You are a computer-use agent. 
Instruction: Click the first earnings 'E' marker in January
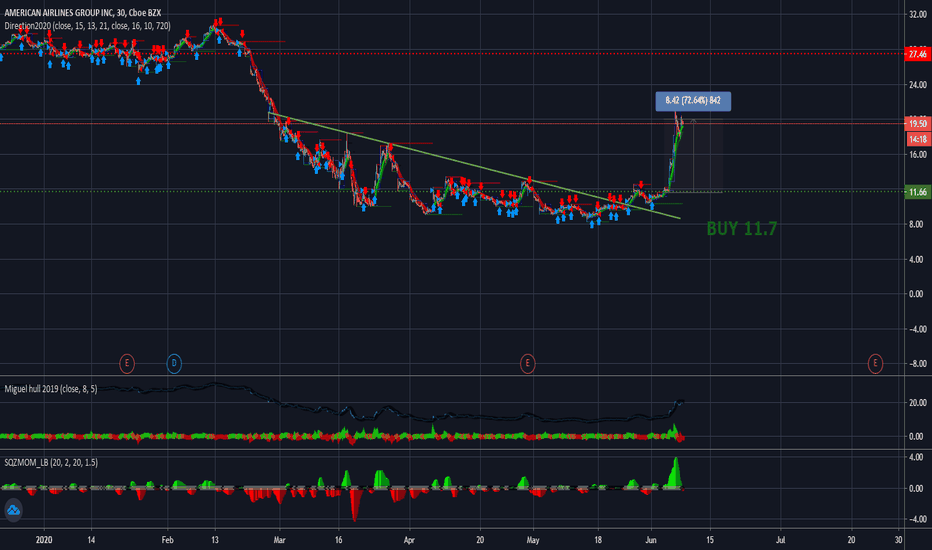pos(127,363)
